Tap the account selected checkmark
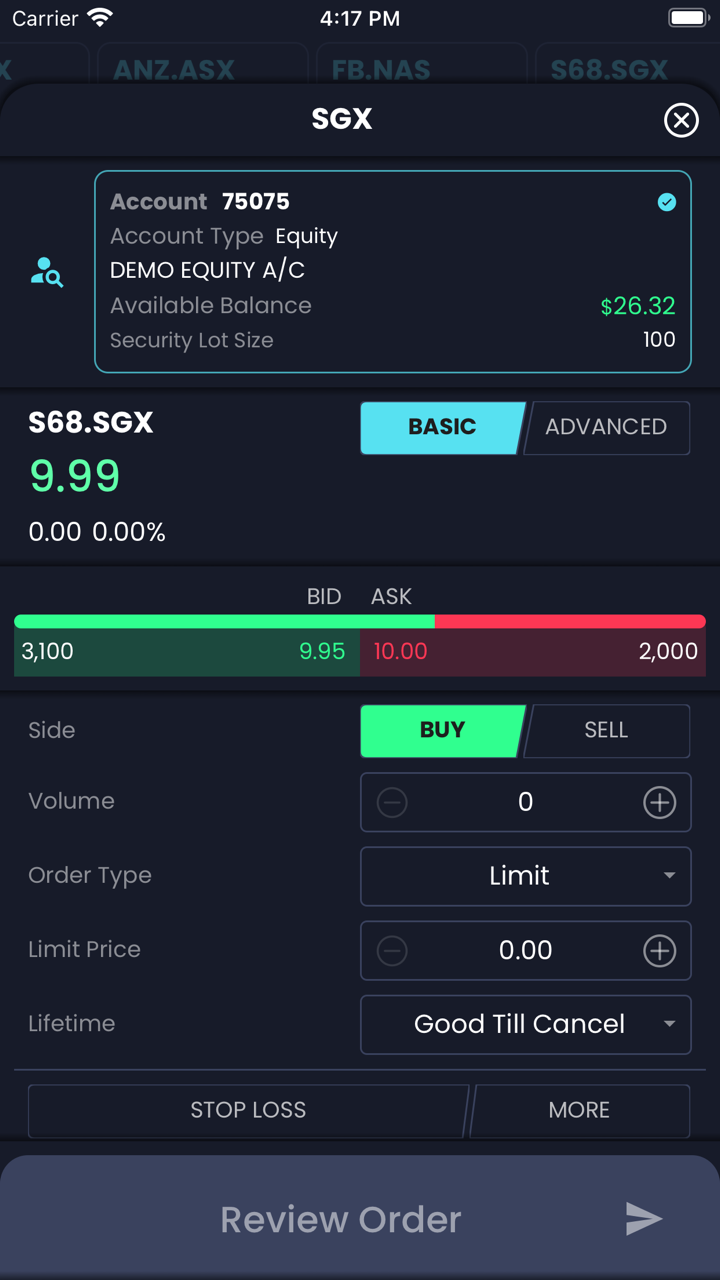Image resolution: width=720 pixels, height=1280 pixels. 666,202
